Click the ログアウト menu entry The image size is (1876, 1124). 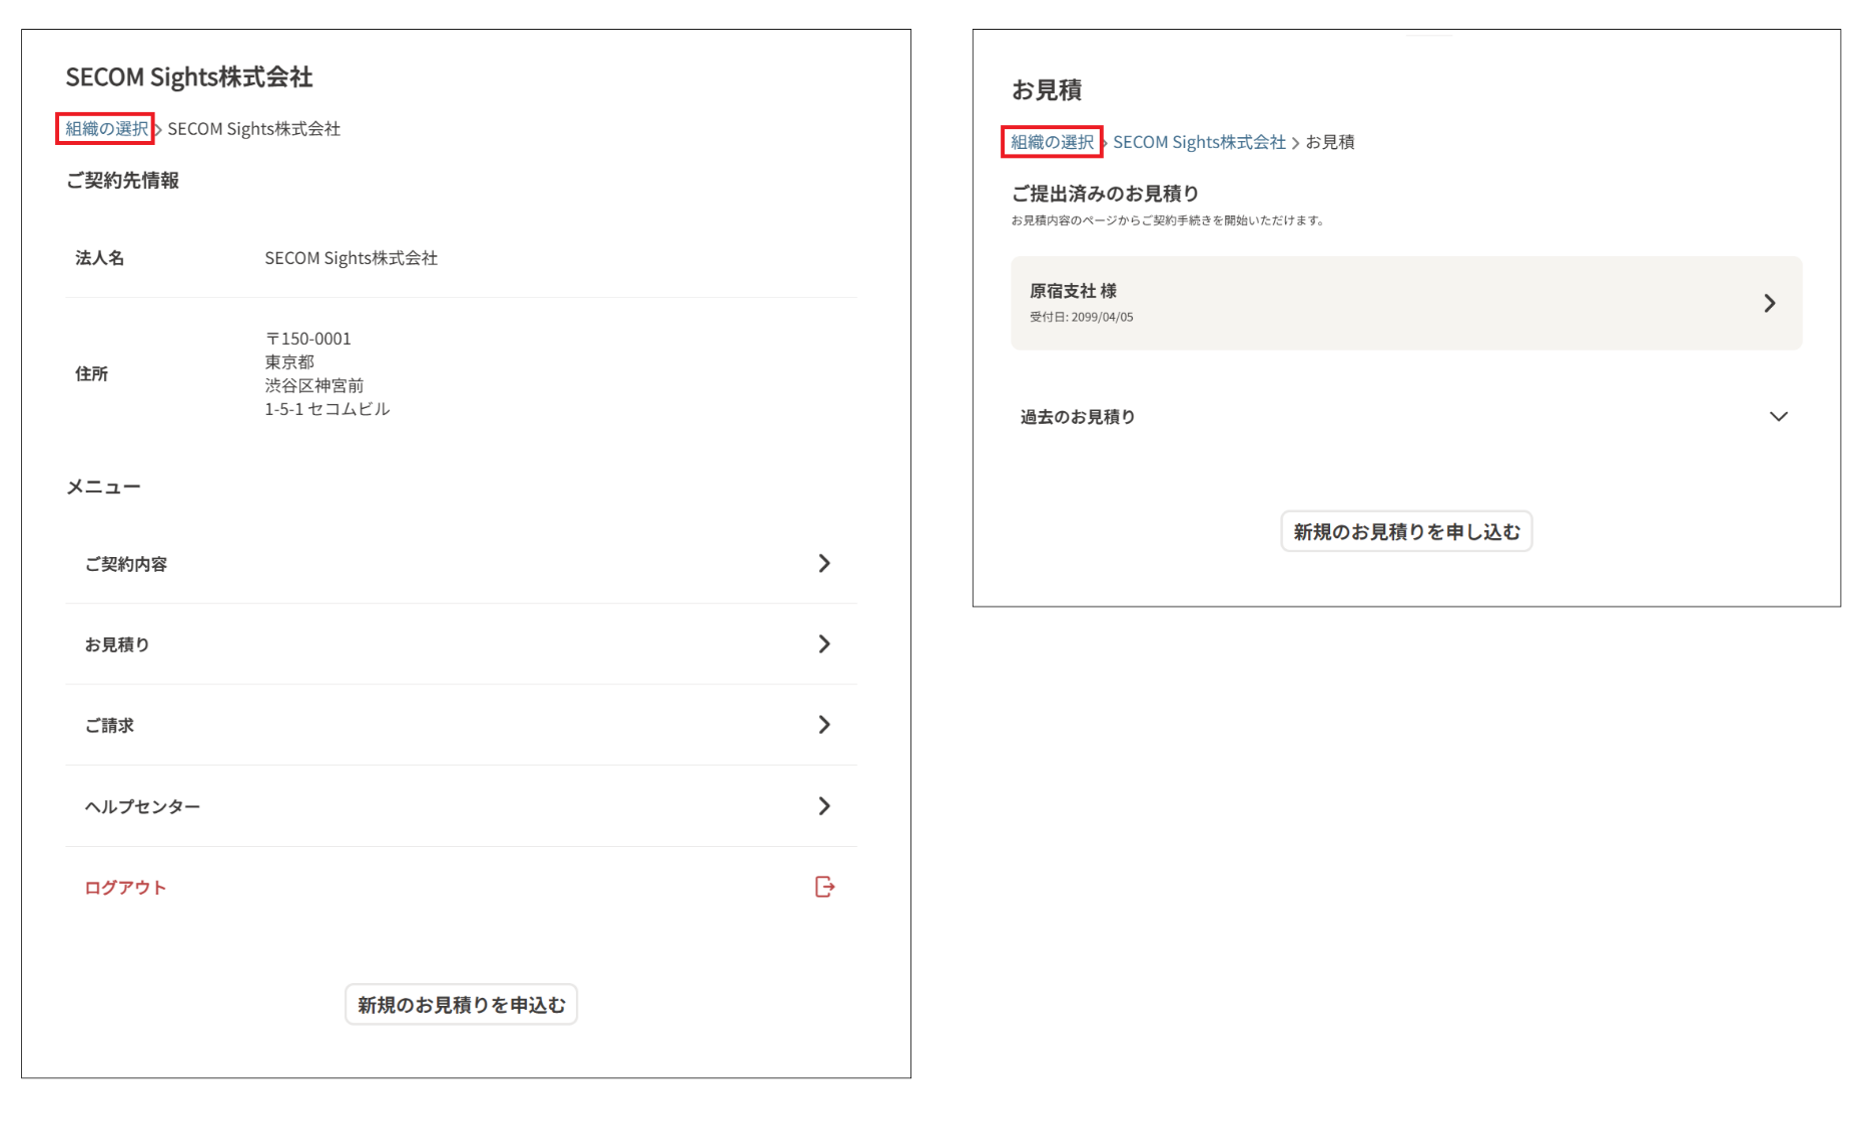click(461, 887)
